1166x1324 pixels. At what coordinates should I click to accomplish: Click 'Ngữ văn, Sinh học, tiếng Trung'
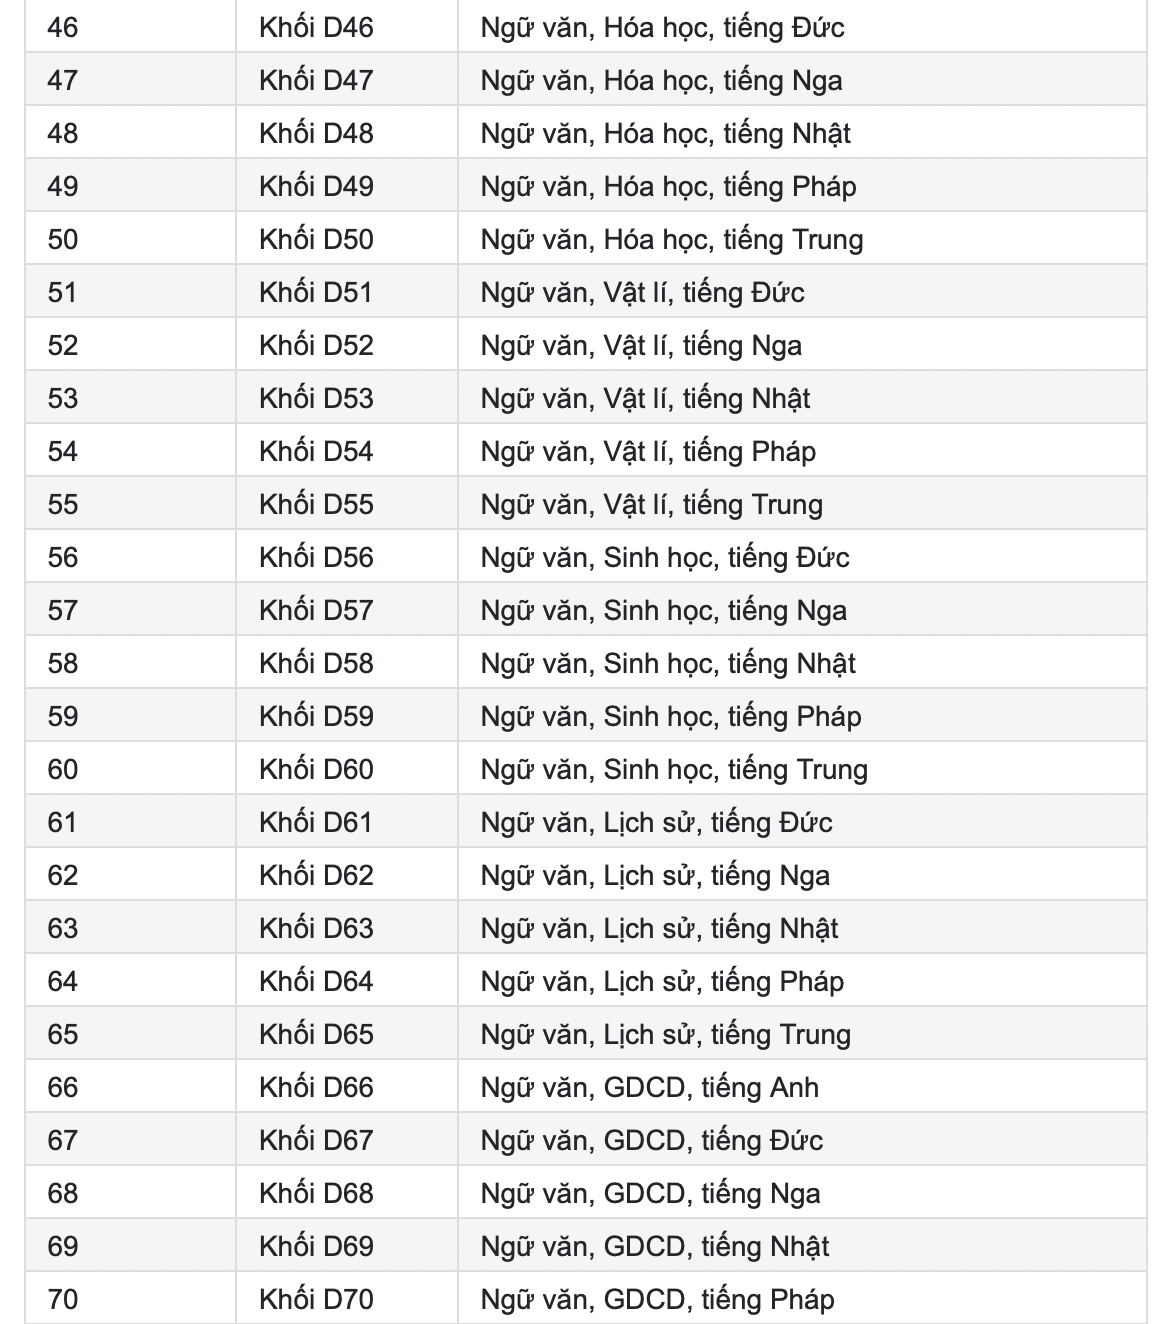point(675,770)
